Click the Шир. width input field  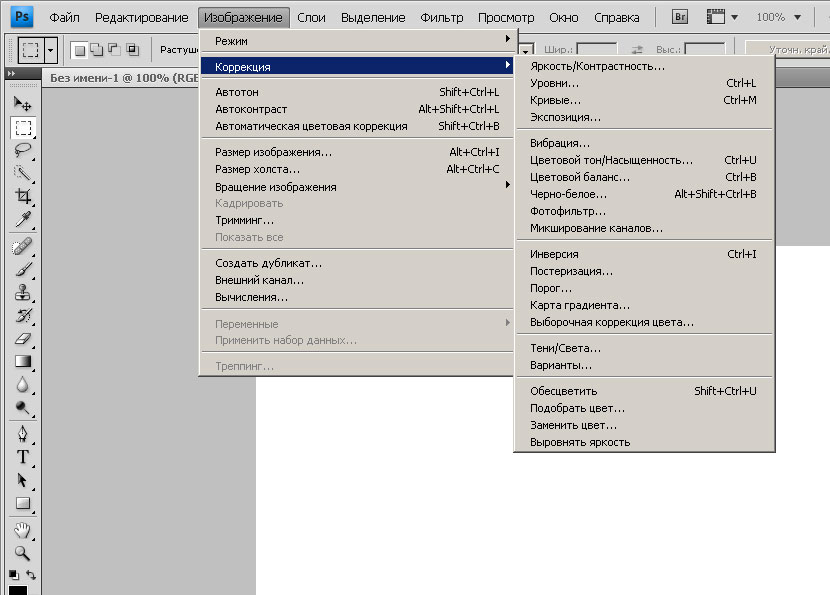tap(597, 49)
